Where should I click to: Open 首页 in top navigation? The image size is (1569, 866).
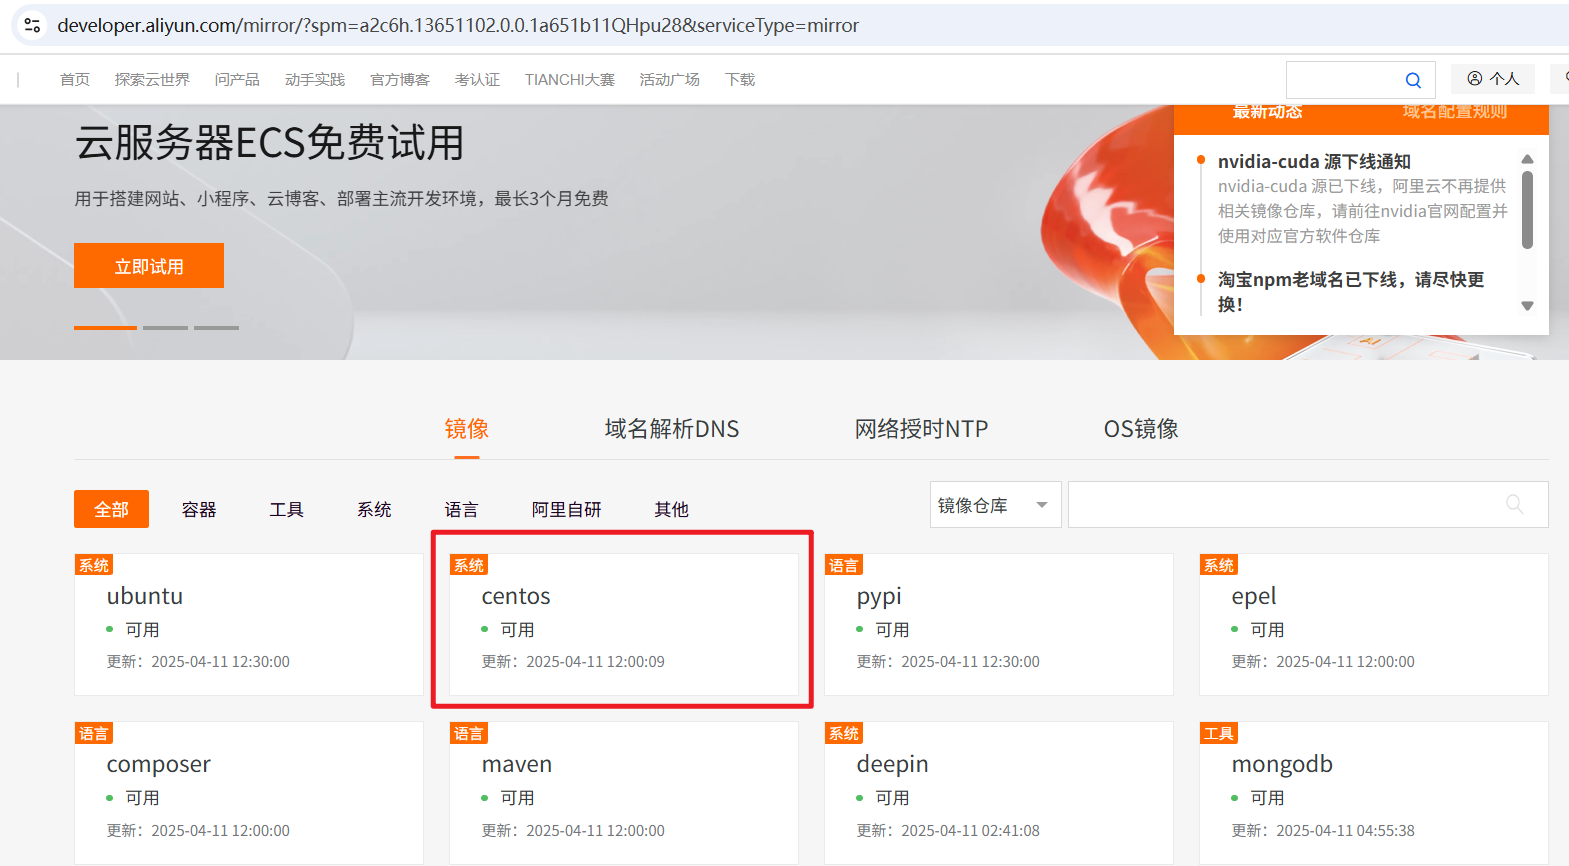tap(75, 79)
